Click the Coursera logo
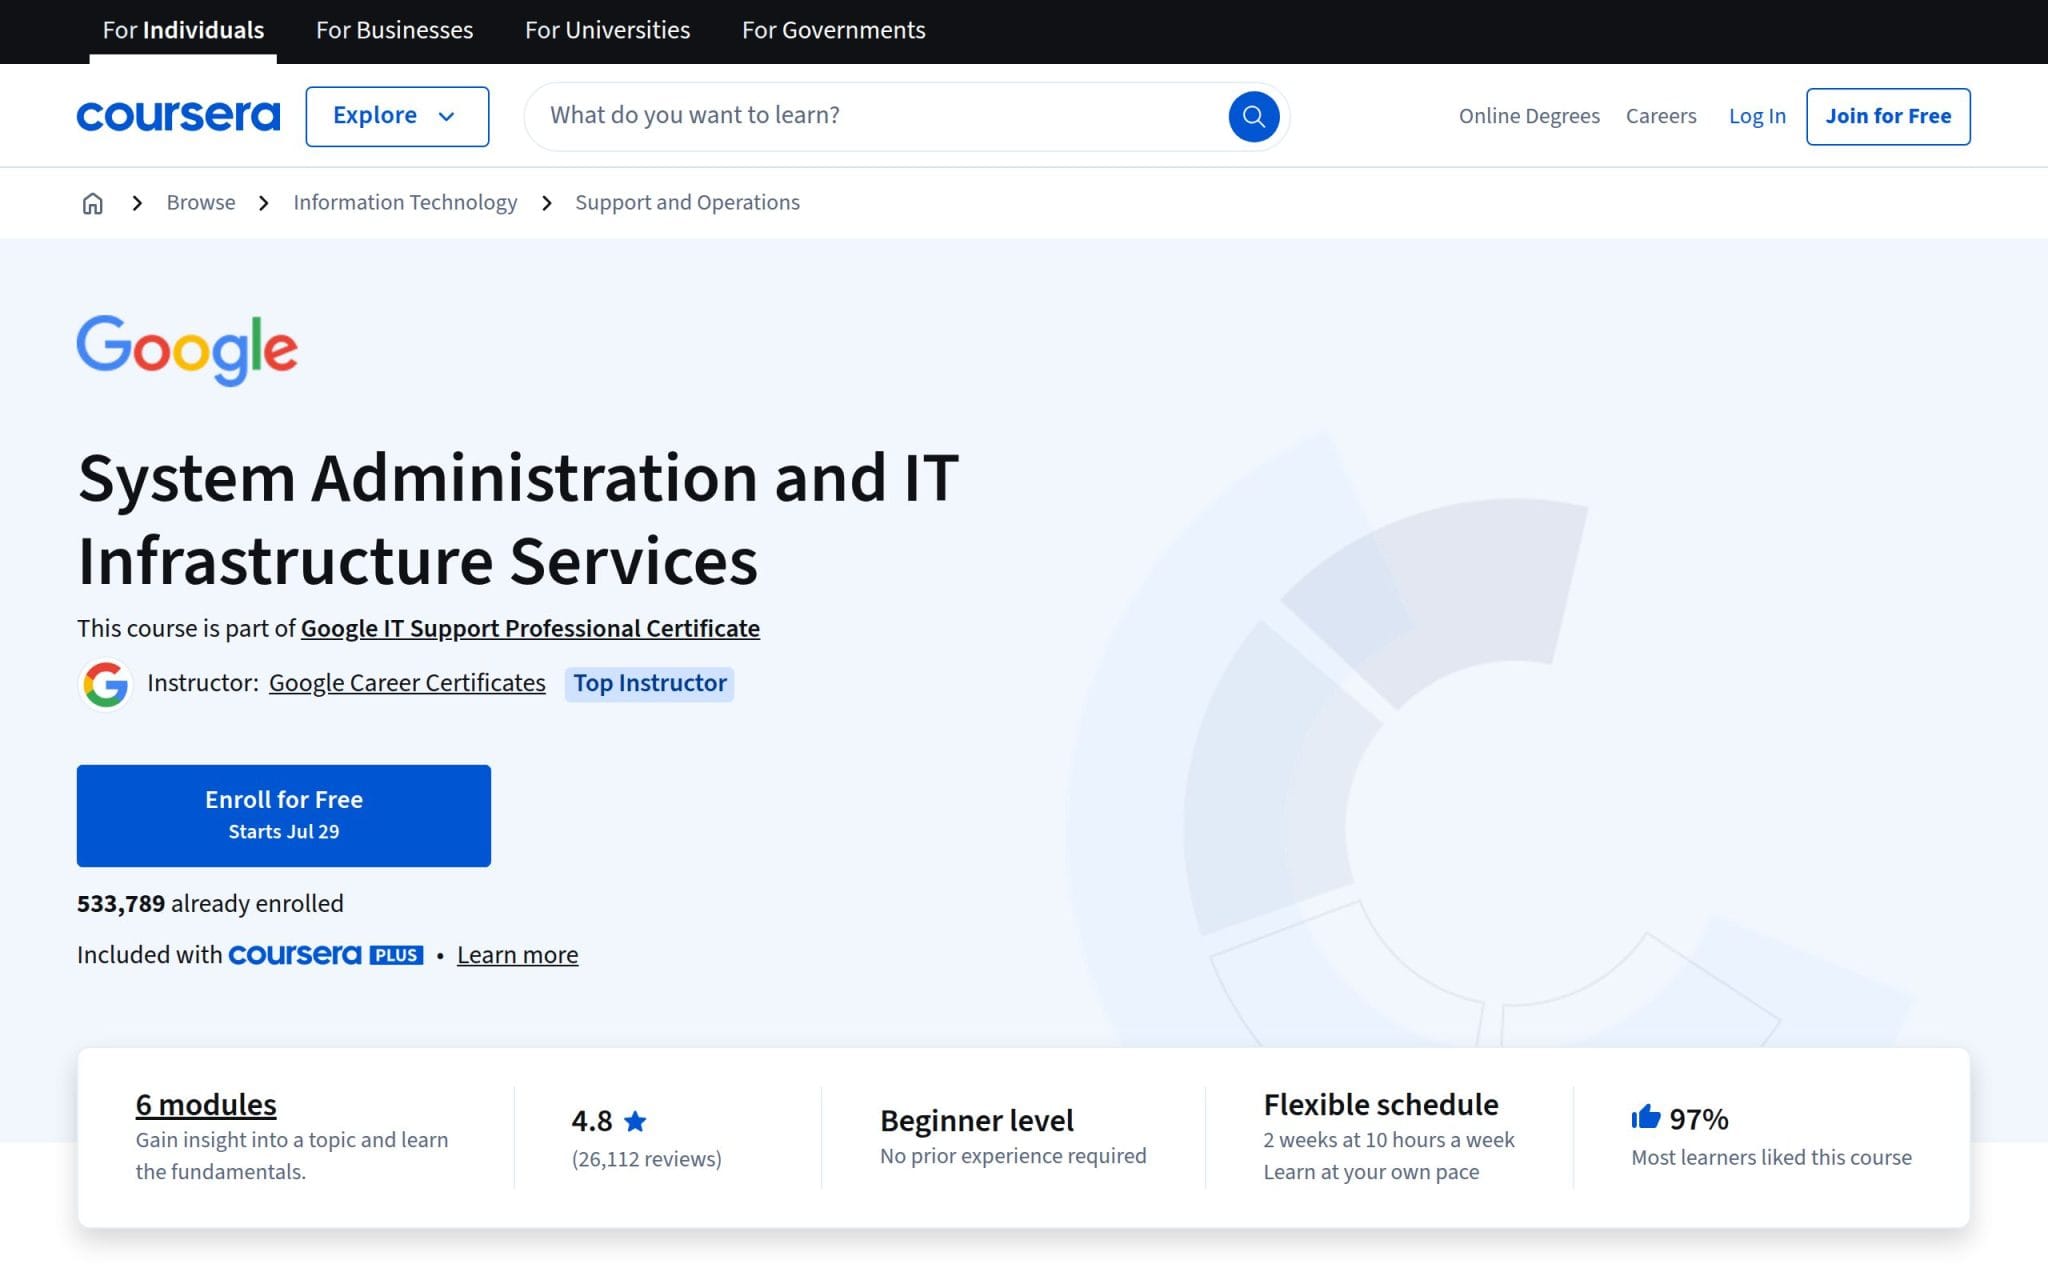Viewport: 2048px width, 1280px height. 178,116
